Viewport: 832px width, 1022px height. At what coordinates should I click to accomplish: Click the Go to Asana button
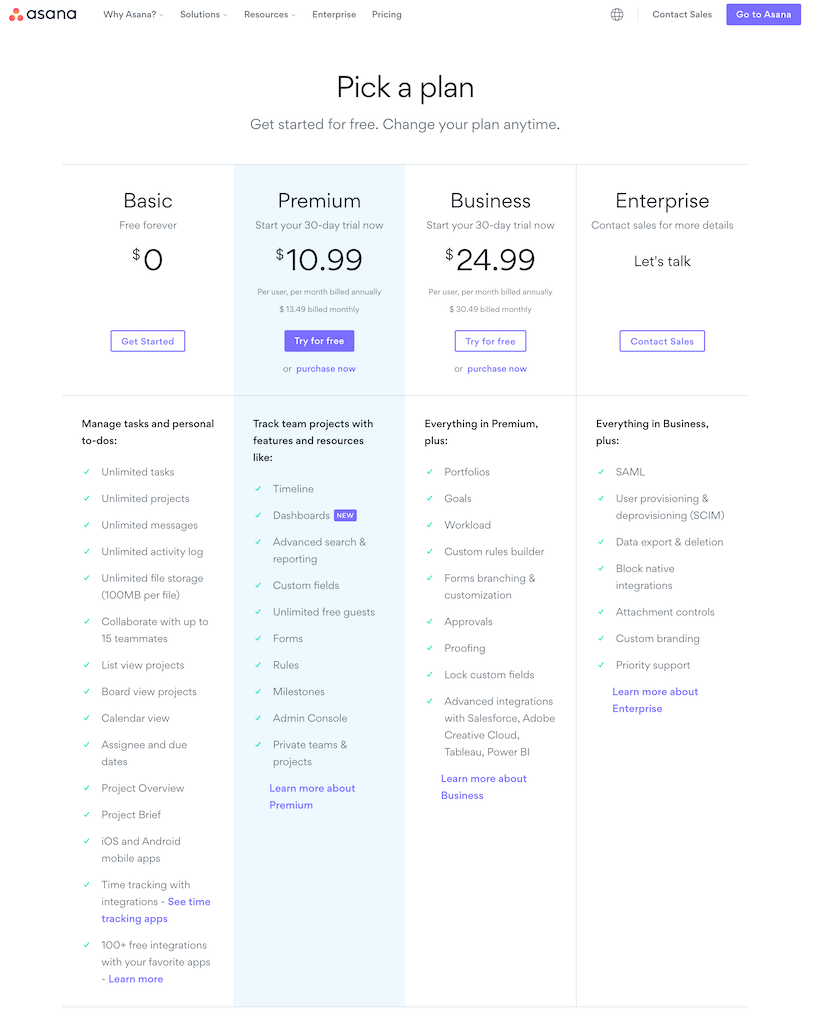click(x=763, y=14)
